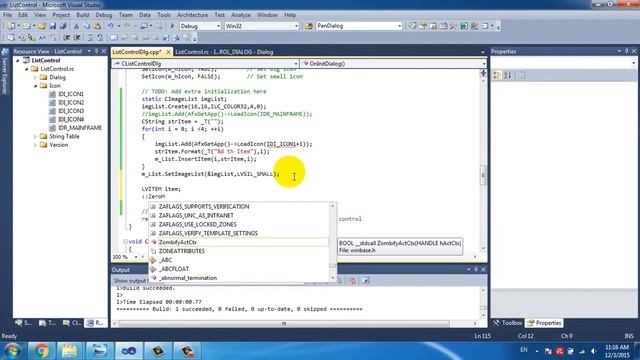
Task: Click the Windows Start button
Action: 12,351
